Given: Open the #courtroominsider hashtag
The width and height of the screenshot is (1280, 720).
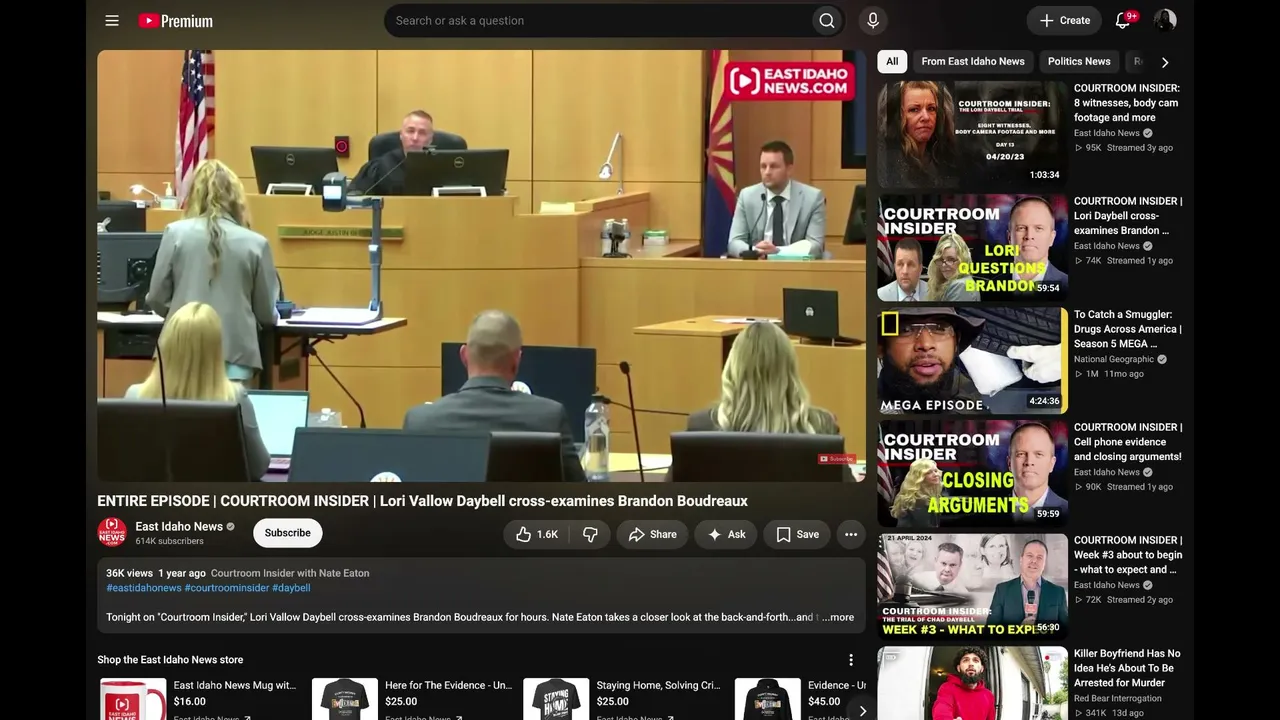Looking at the screenshot, I should 227,588.
